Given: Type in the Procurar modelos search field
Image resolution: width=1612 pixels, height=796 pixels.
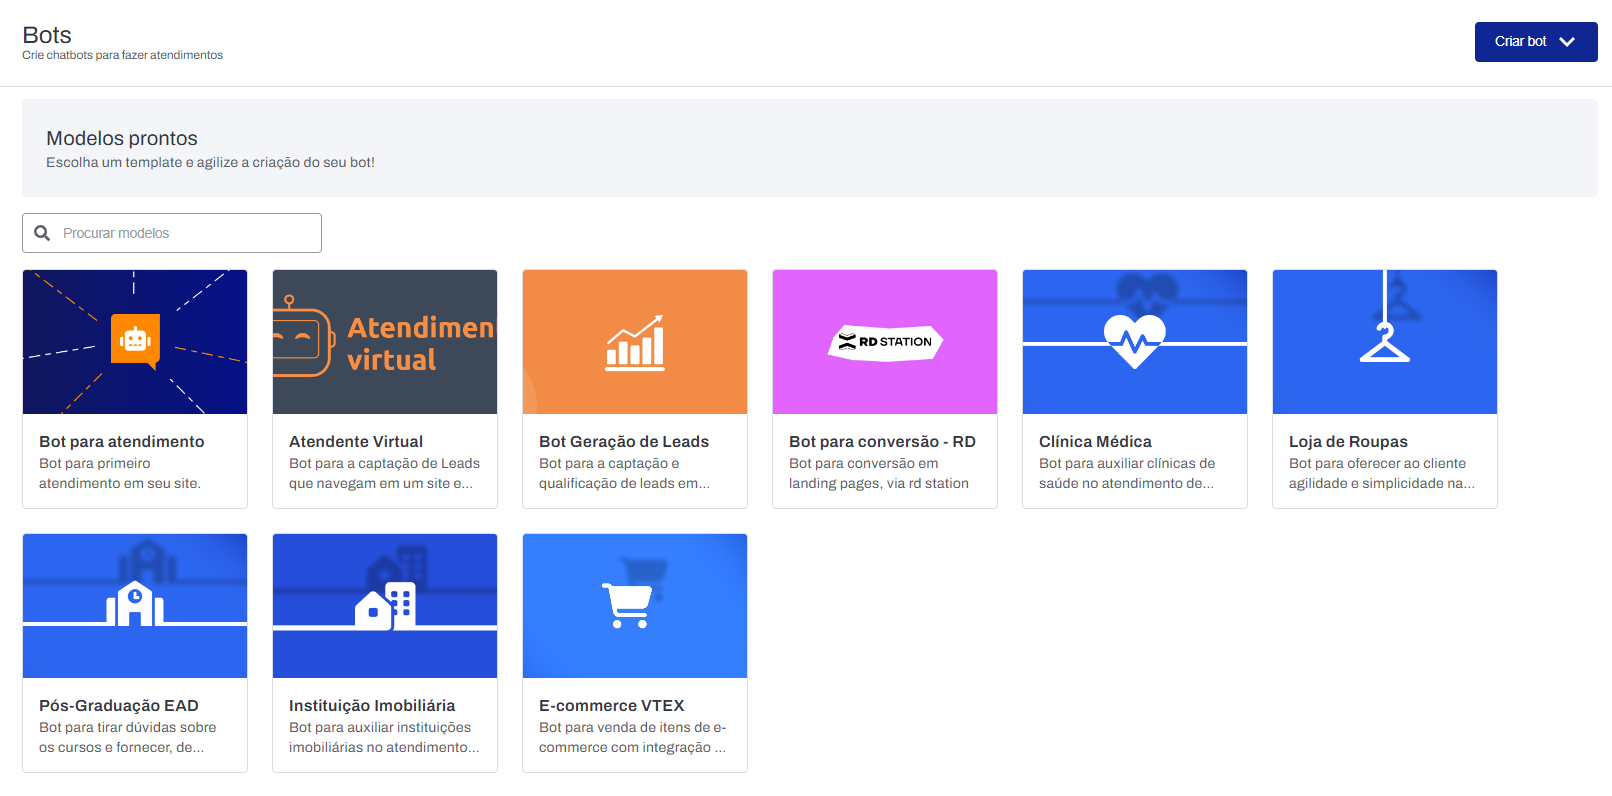Looking at the screenshot, I should tap(185, 233).
